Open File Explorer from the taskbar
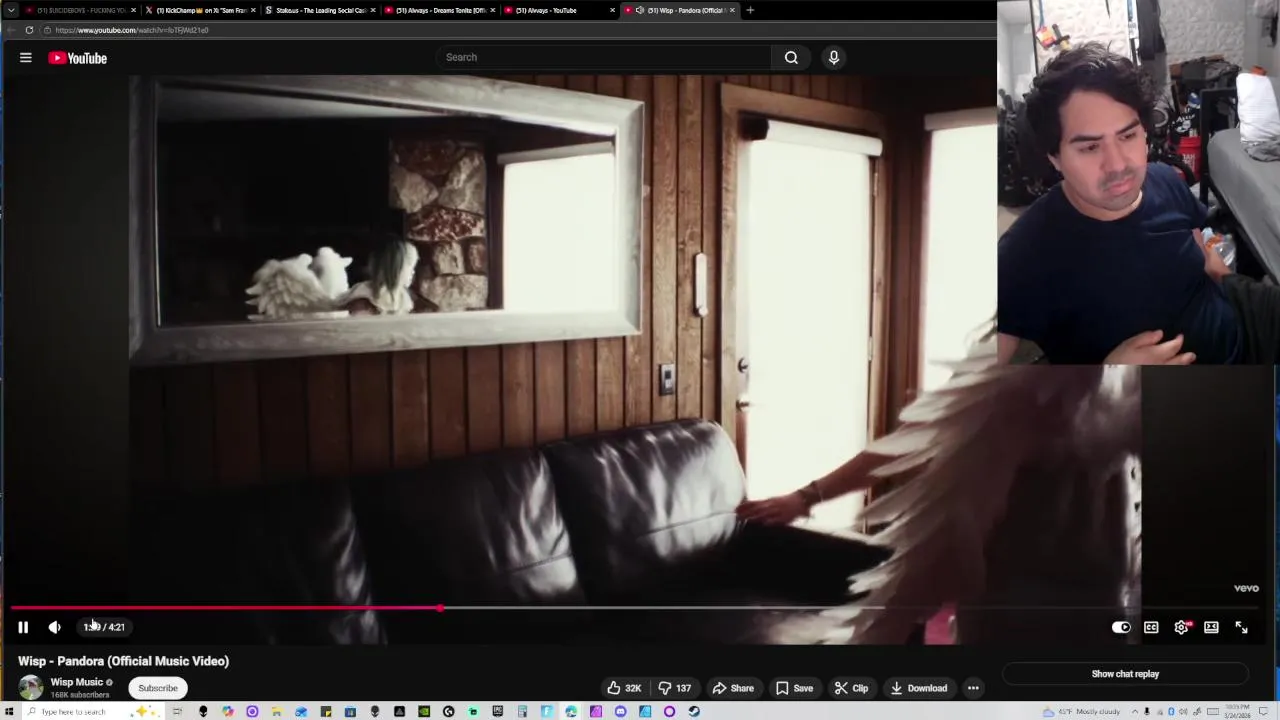Image resolution: width=1280 pixels, height=720 pixels. point(276,712)
